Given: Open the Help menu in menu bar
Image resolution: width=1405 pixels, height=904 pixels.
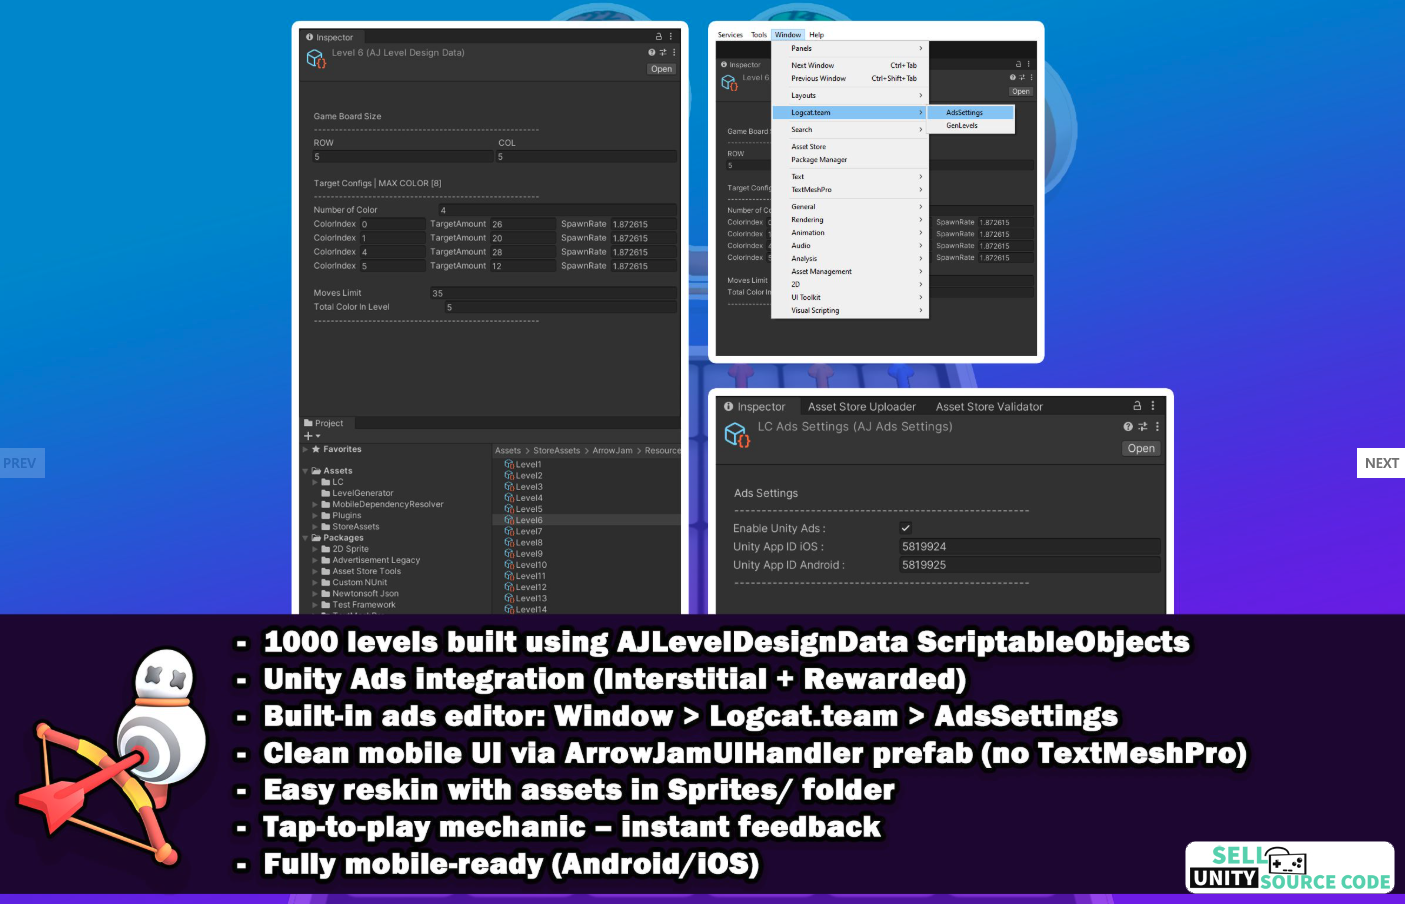Looking at the screenshot, I should tap(817, 35).
